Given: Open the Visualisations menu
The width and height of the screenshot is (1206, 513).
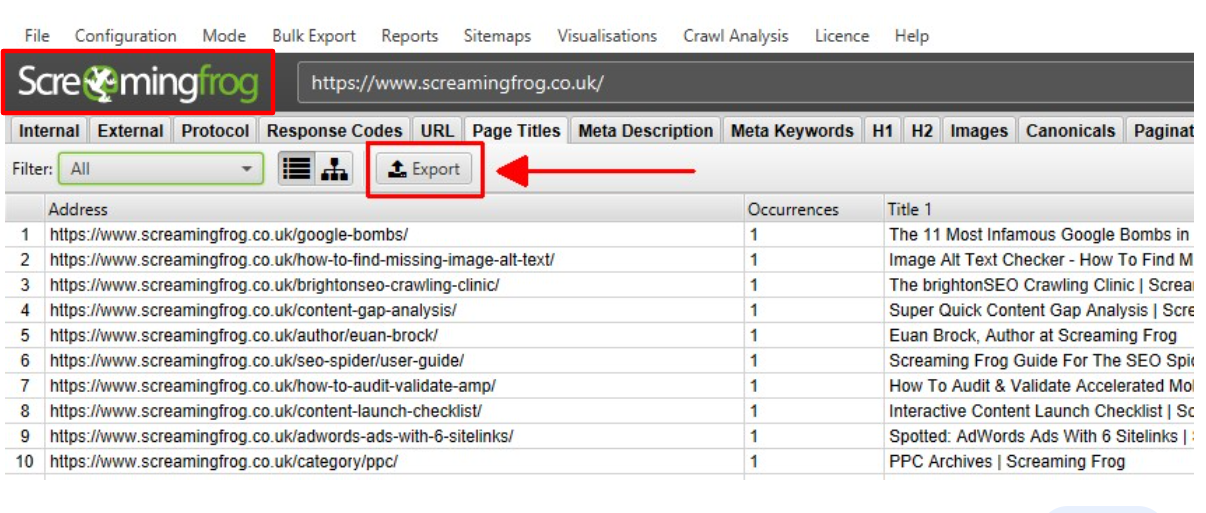Looking at the screenshot, I should pyautogui.click(x=607, y=36).
